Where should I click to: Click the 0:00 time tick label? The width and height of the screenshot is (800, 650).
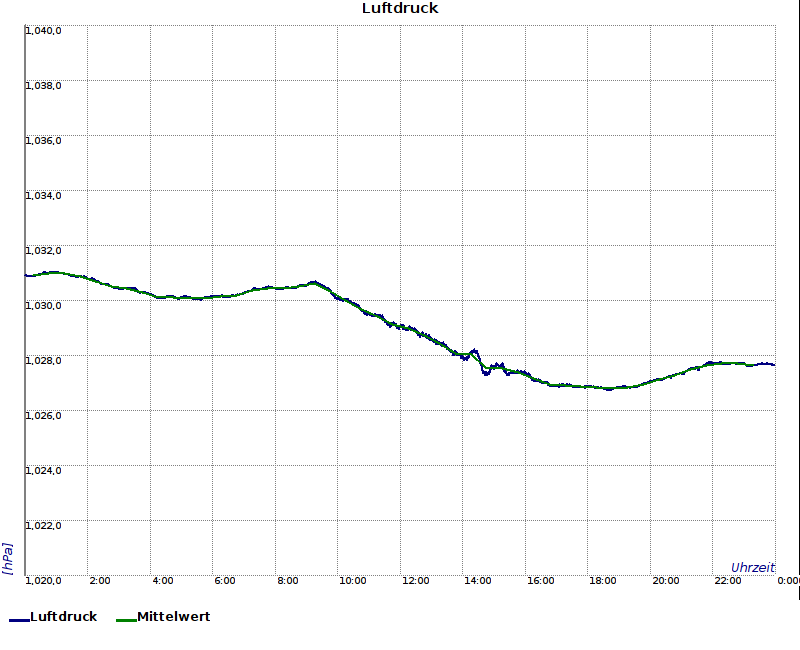(x=788, y=581)
